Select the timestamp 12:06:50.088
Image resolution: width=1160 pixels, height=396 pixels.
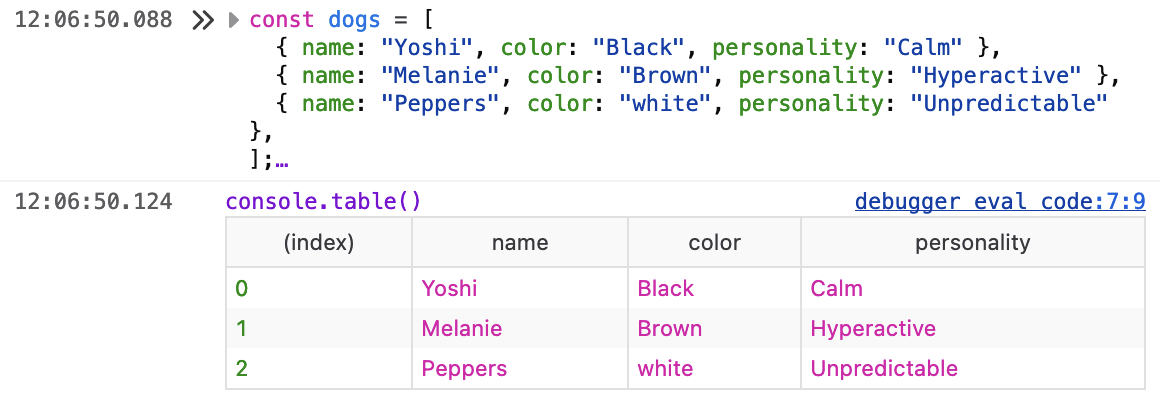tap(93, 20)
